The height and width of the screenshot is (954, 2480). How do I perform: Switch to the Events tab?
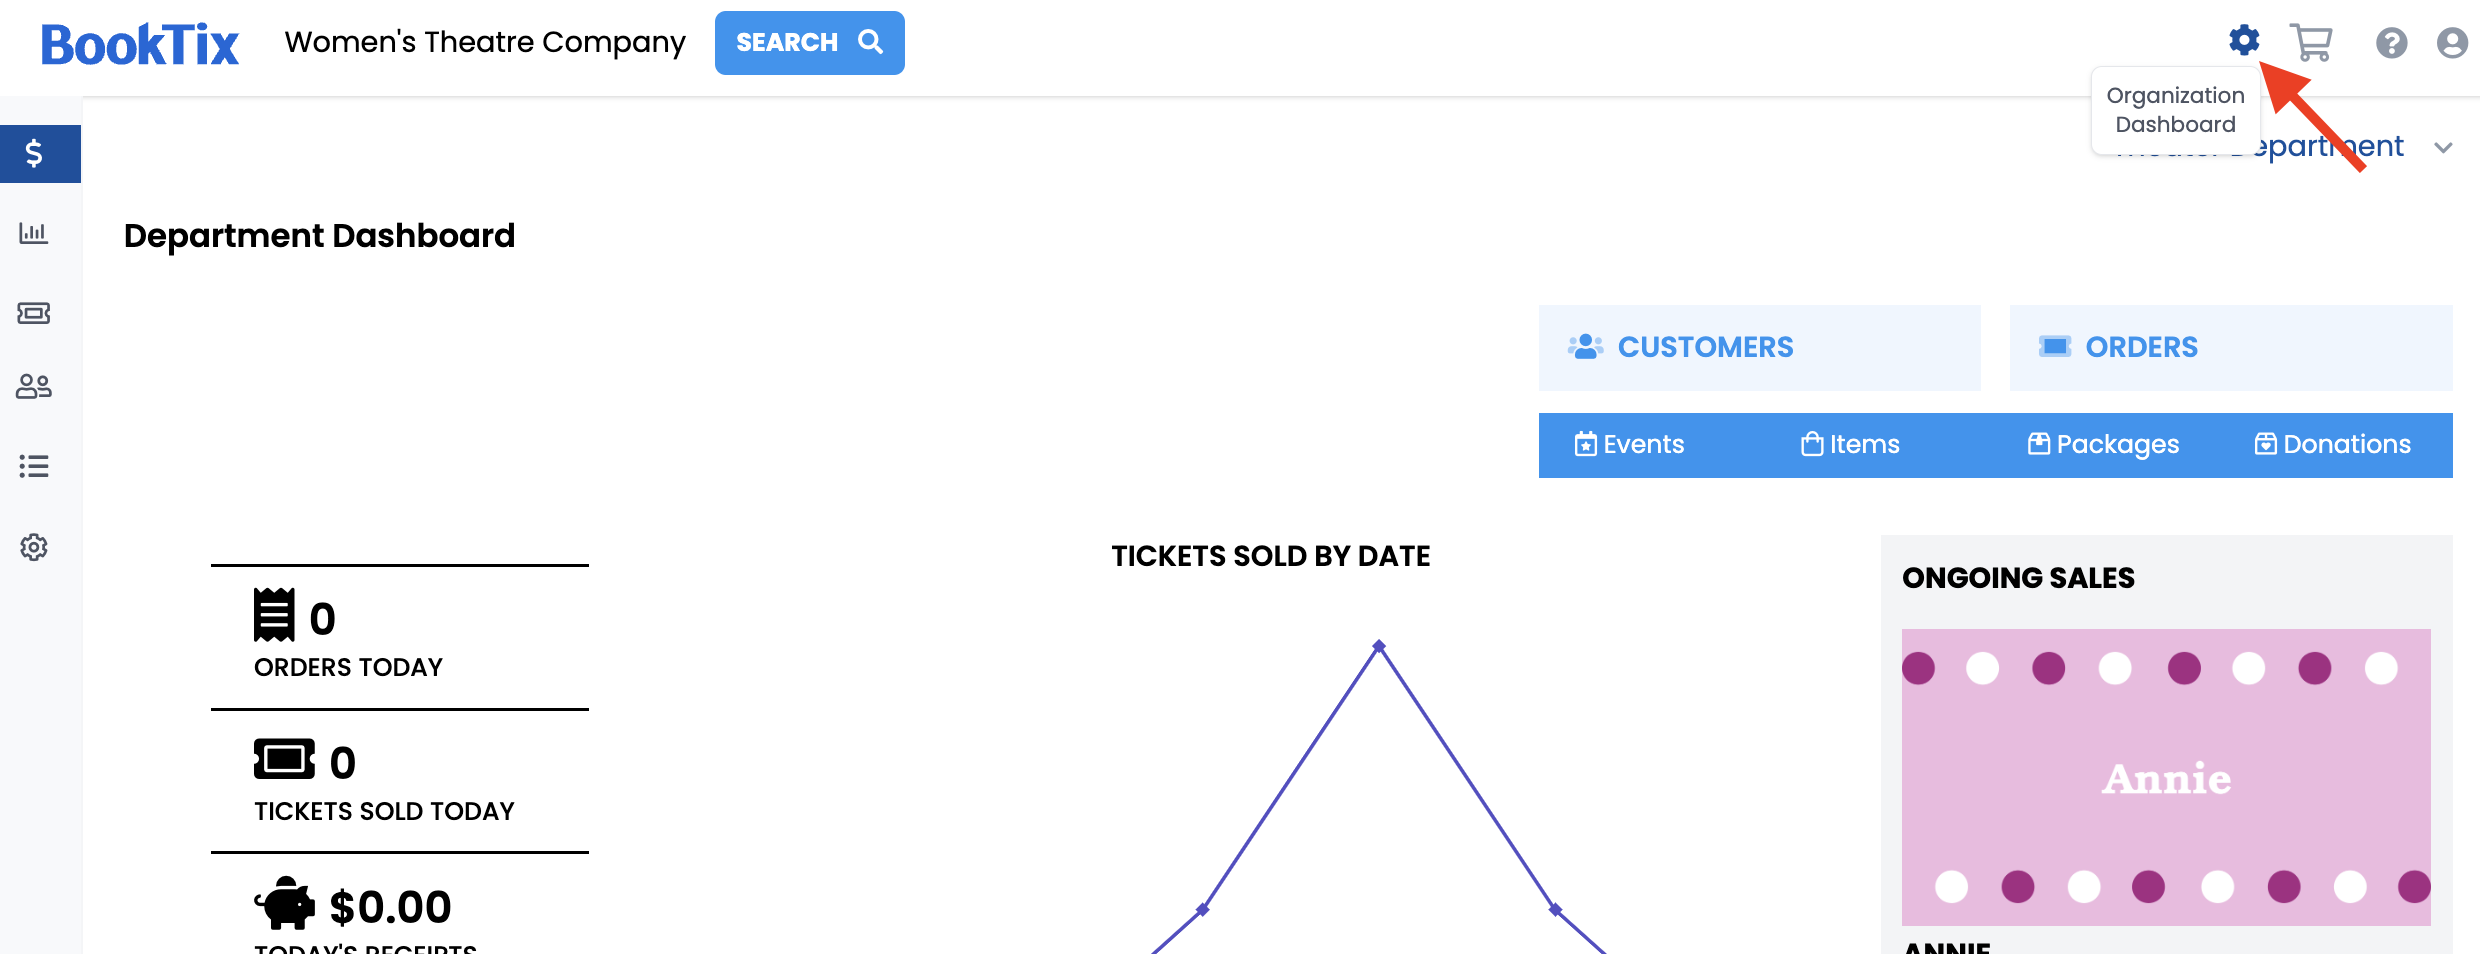coord(1629,445)
